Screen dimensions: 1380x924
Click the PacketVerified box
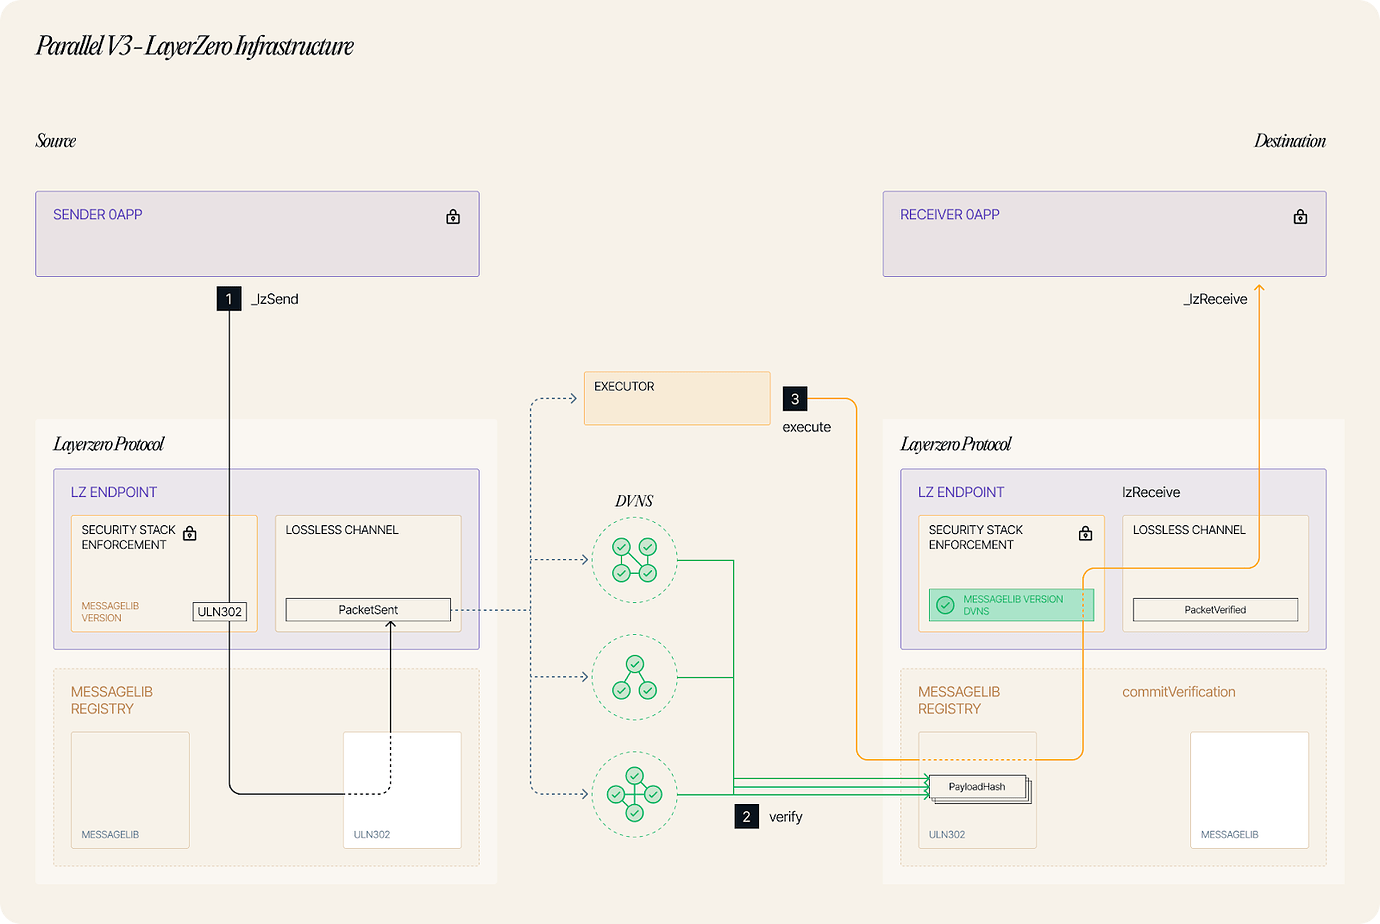click(1215, 610)
